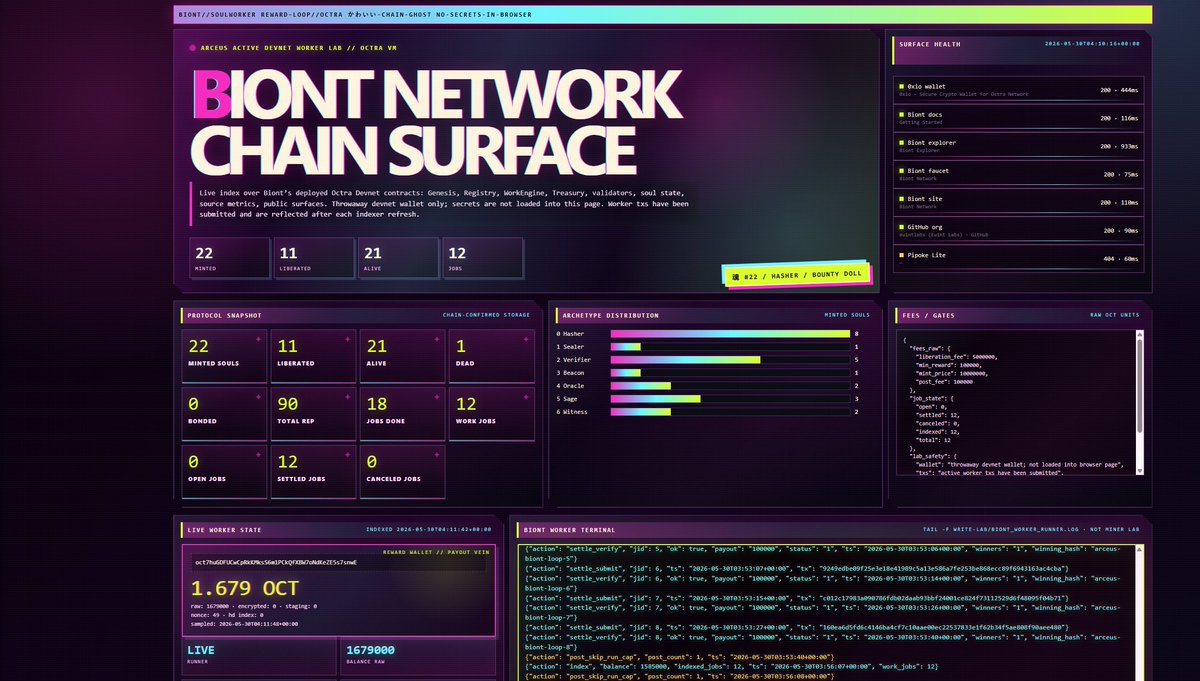Select the hero 21 Alive stat tile

click(x=398, y=258)
